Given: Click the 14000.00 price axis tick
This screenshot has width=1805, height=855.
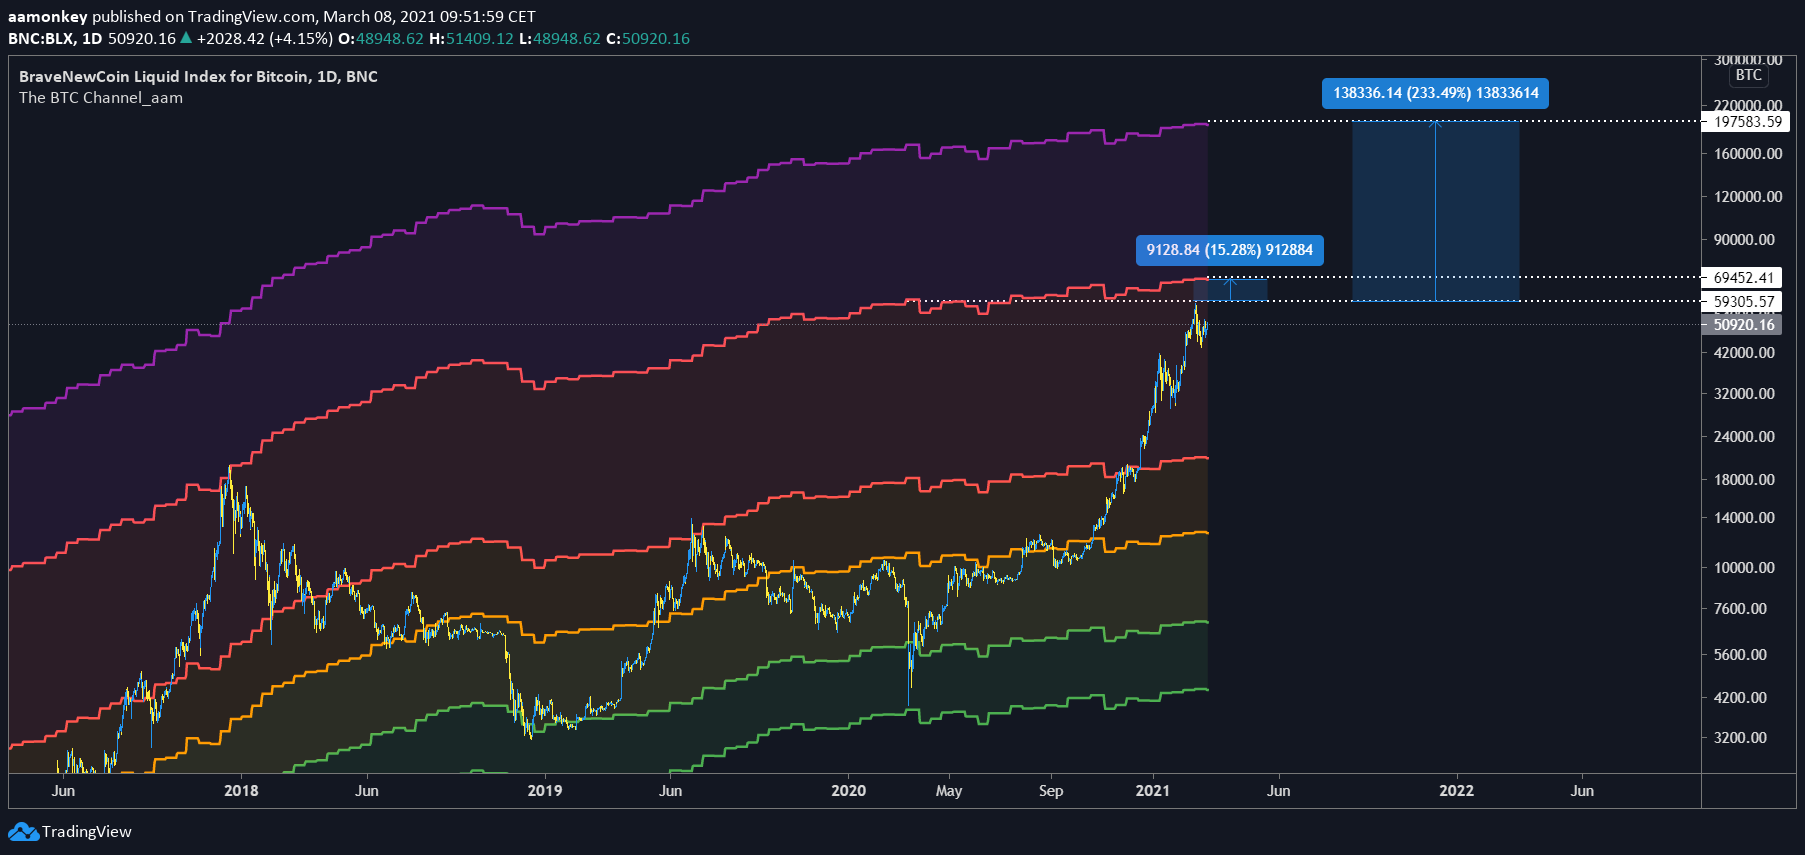Looking at the screenshot, I should [1744, 518].
